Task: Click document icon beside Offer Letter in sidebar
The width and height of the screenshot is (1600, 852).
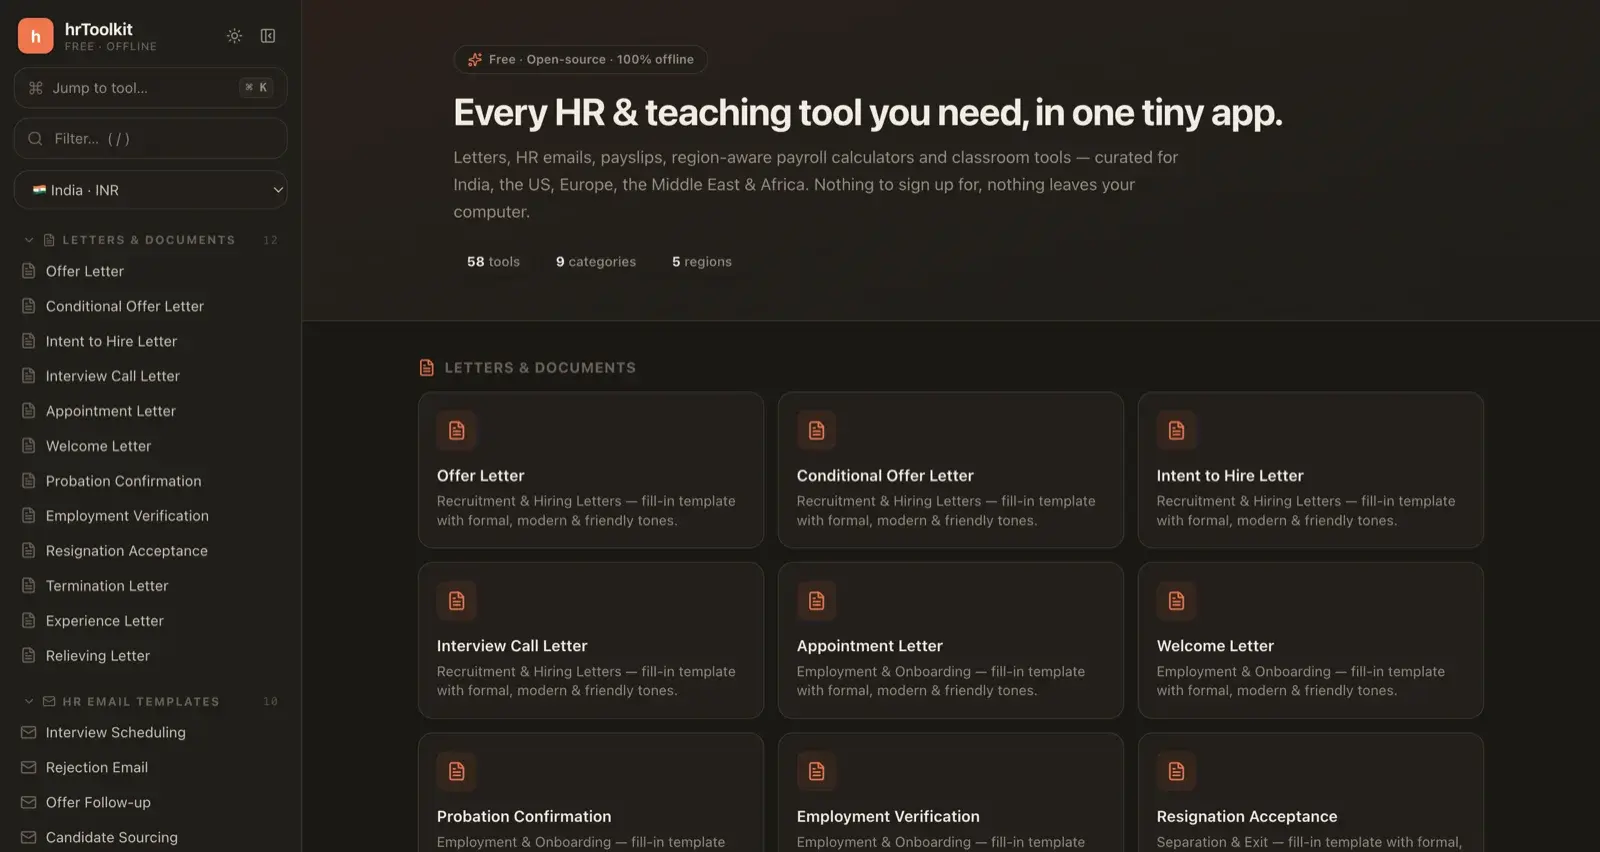Action: (29, 271)
